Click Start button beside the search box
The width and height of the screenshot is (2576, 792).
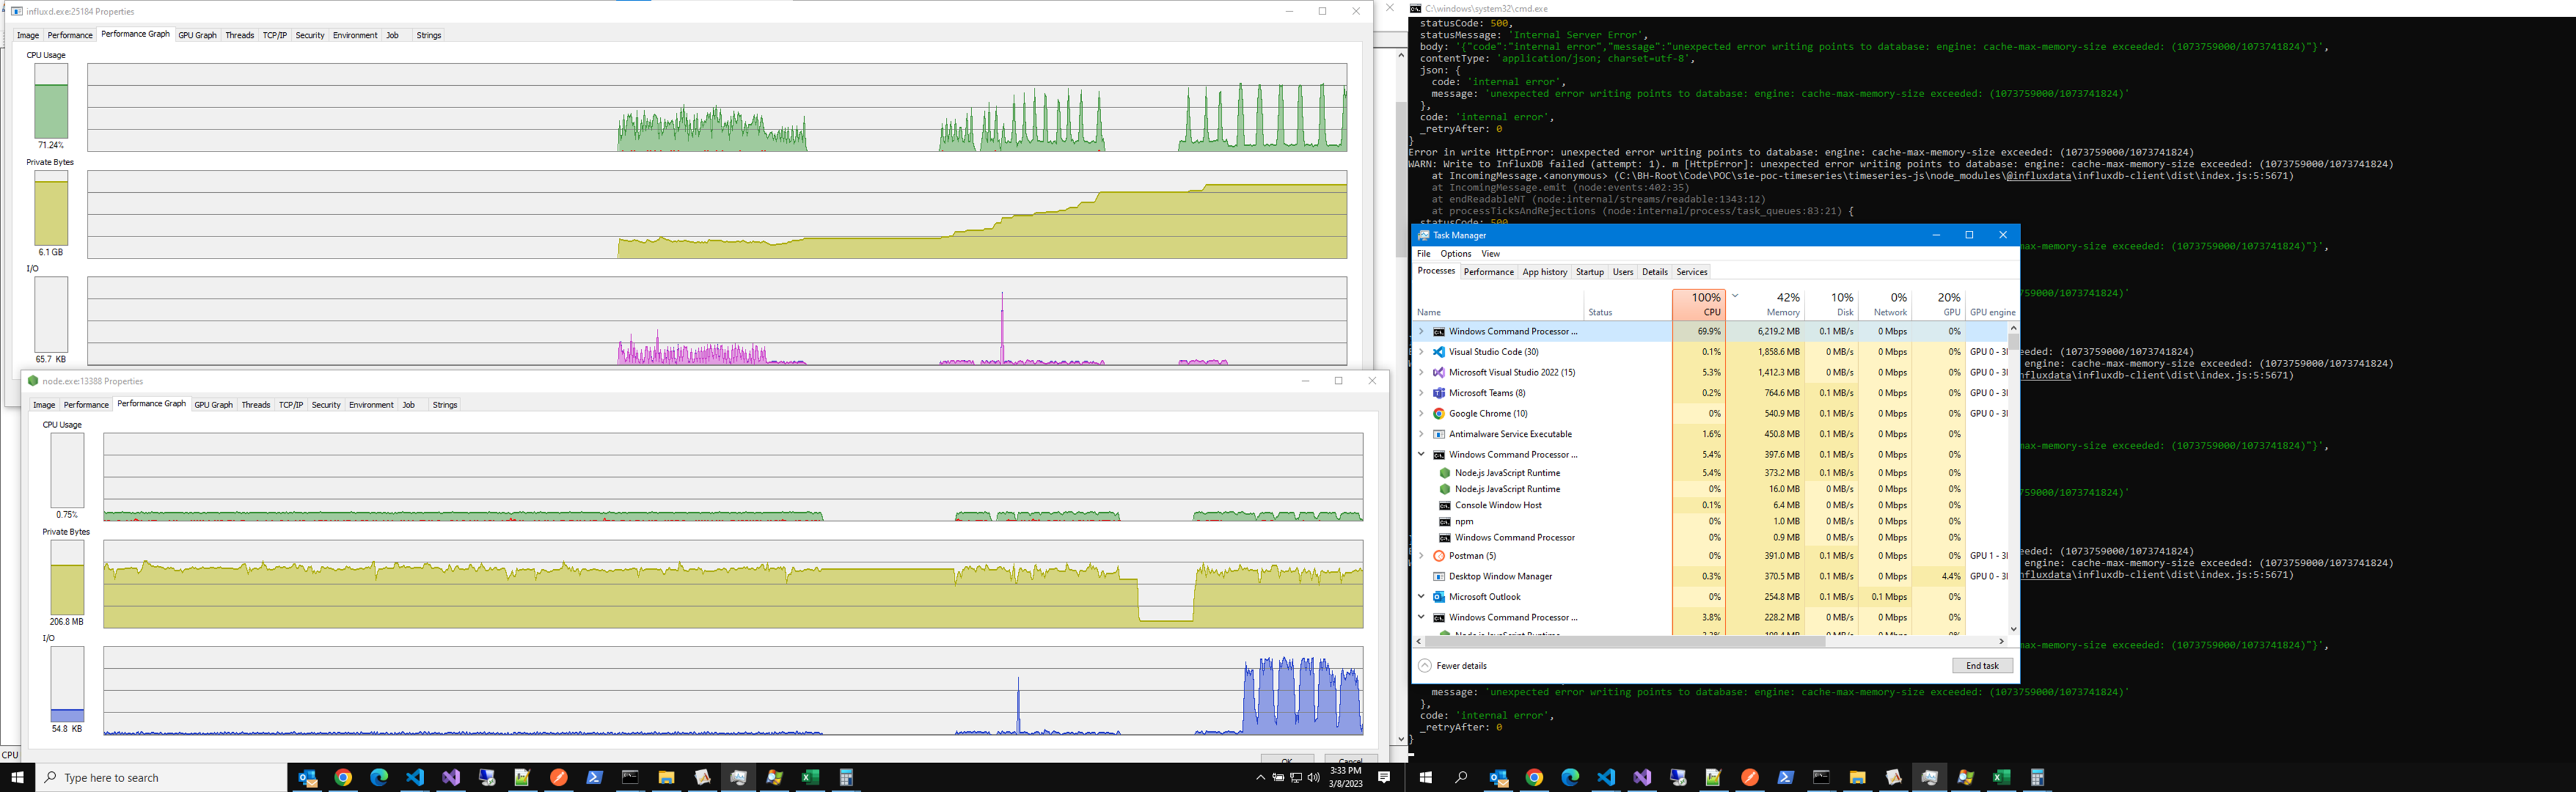coord(17,777)
